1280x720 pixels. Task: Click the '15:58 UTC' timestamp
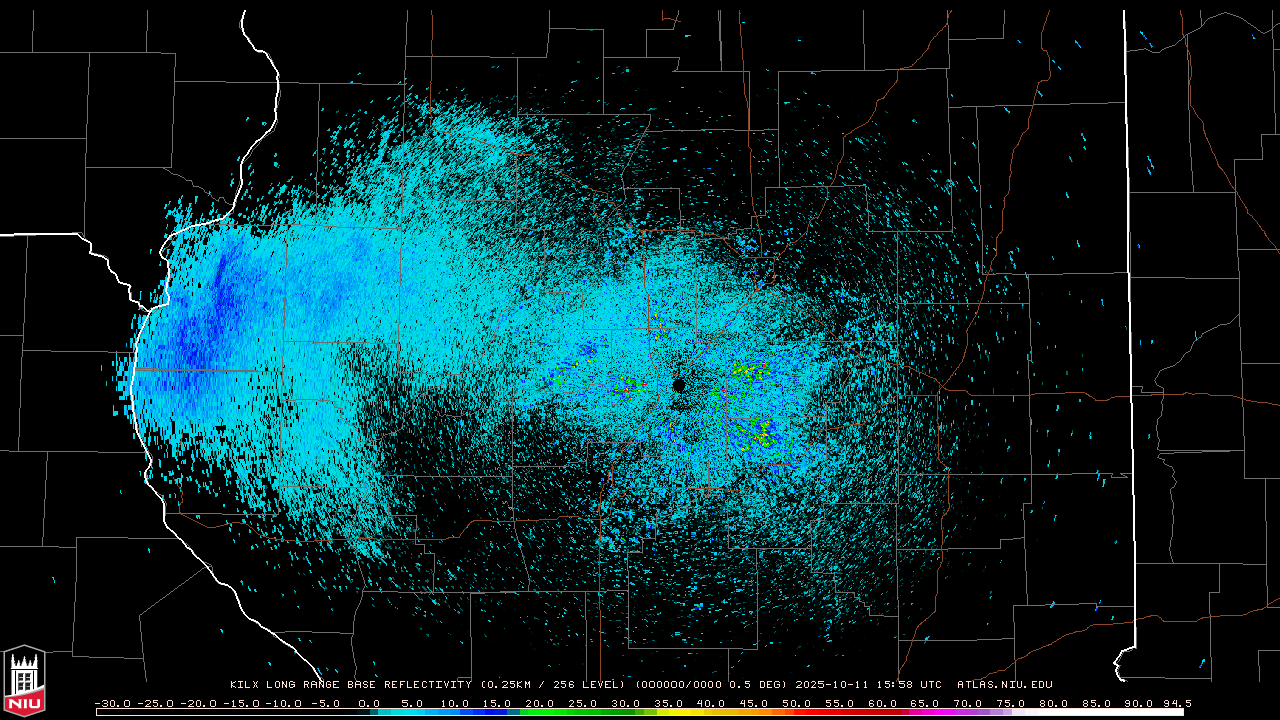[x=909, y=685]
